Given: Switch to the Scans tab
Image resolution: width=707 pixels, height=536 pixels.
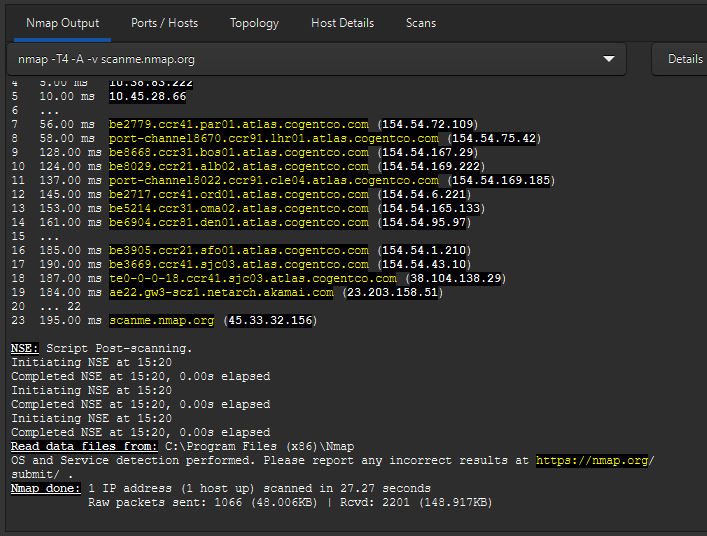Looking at the screenshot, I should (x=421, y=23).
